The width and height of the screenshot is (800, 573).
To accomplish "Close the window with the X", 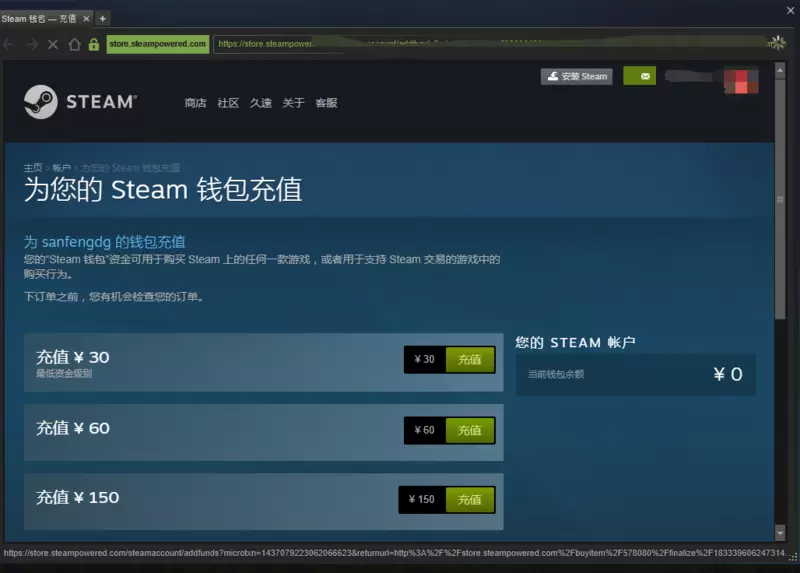I will (791, 10).
